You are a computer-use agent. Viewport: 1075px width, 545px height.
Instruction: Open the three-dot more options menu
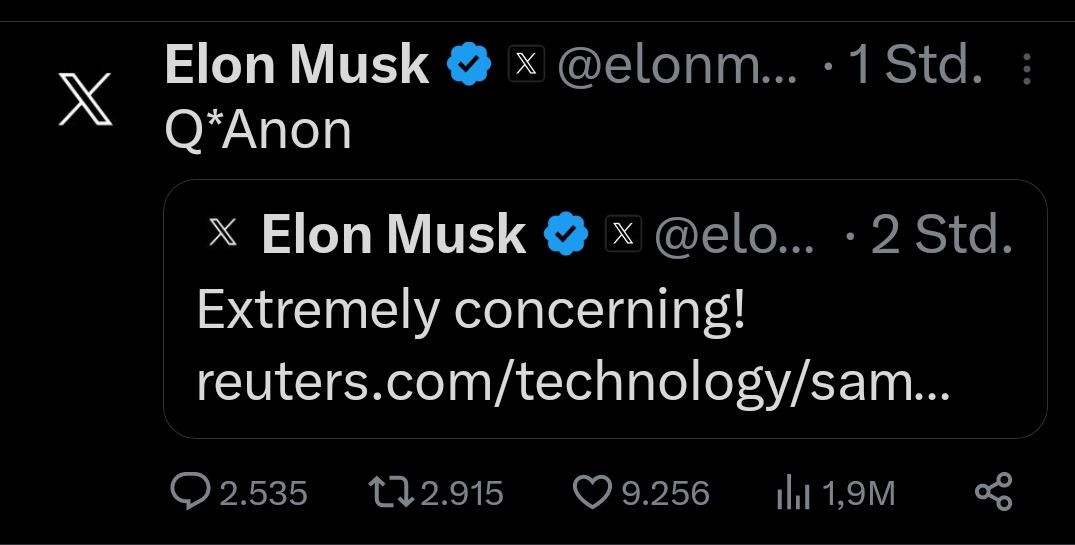[1028, 68]
